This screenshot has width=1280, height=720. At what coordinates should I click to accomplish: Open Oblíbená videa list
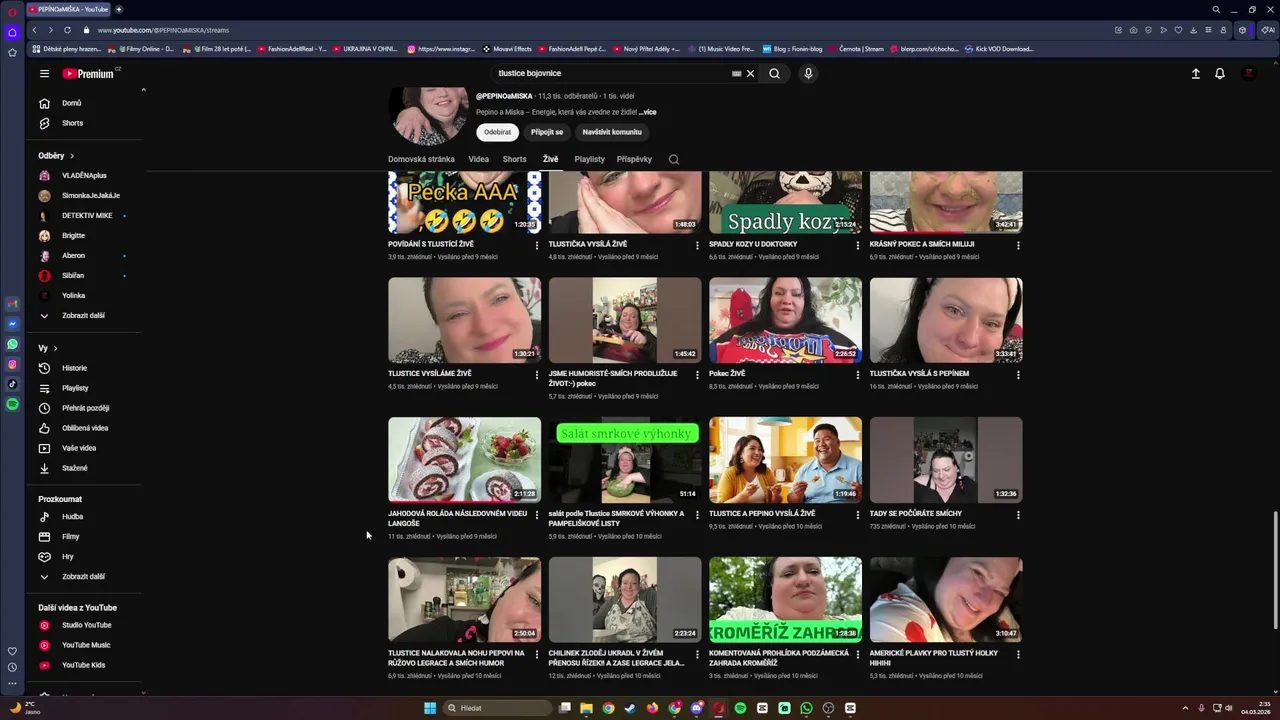coord(86,428)
